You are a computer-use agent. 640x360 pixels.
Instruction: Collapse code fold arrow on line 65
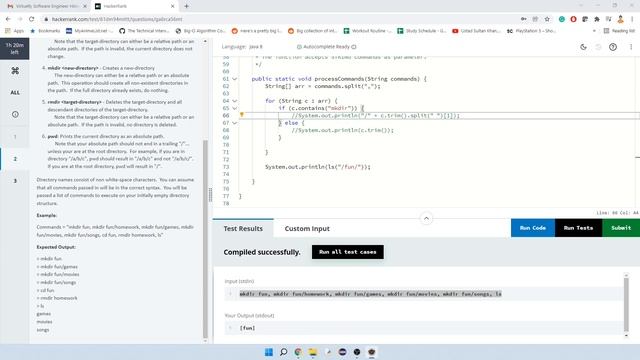pos(235,108)
